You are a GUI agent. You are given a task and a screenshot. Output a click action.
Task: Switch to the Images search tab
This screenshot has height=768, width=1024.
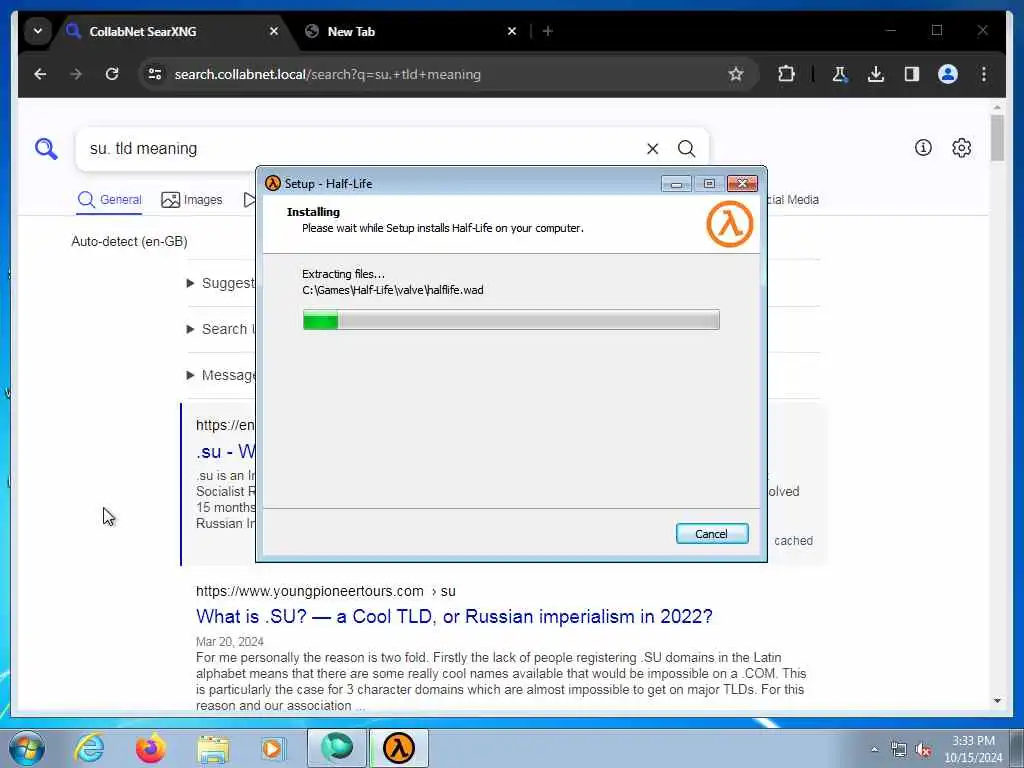(x=192, y=200)
